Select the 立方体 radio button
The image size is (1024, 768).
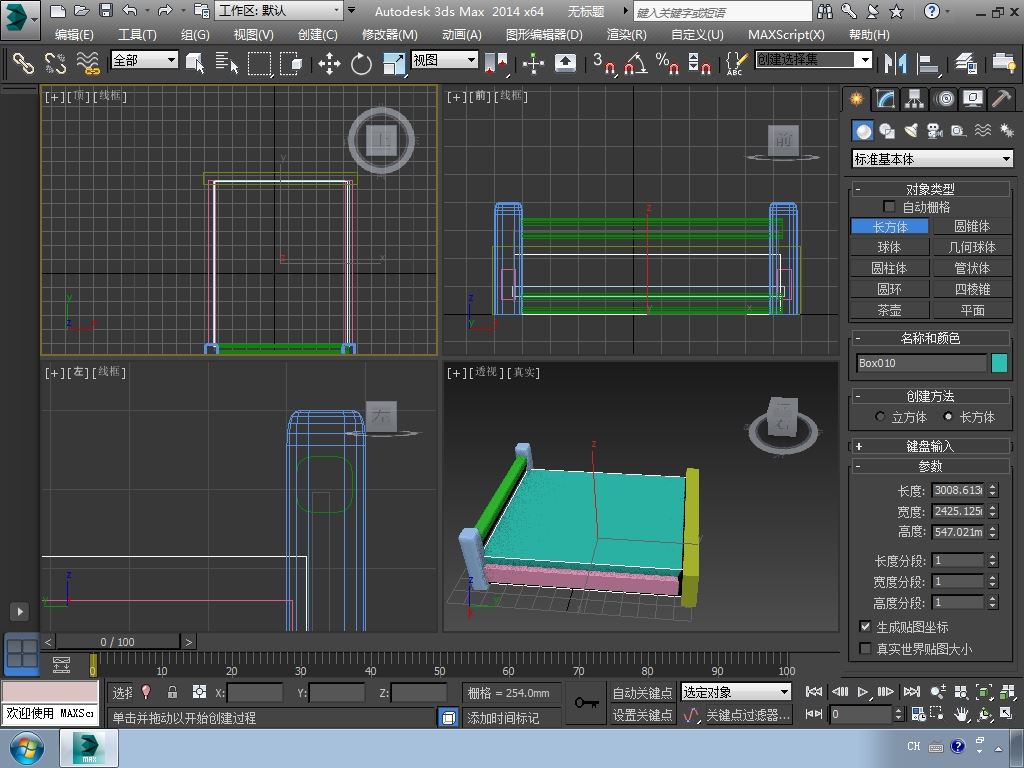[x=880, y=417]
